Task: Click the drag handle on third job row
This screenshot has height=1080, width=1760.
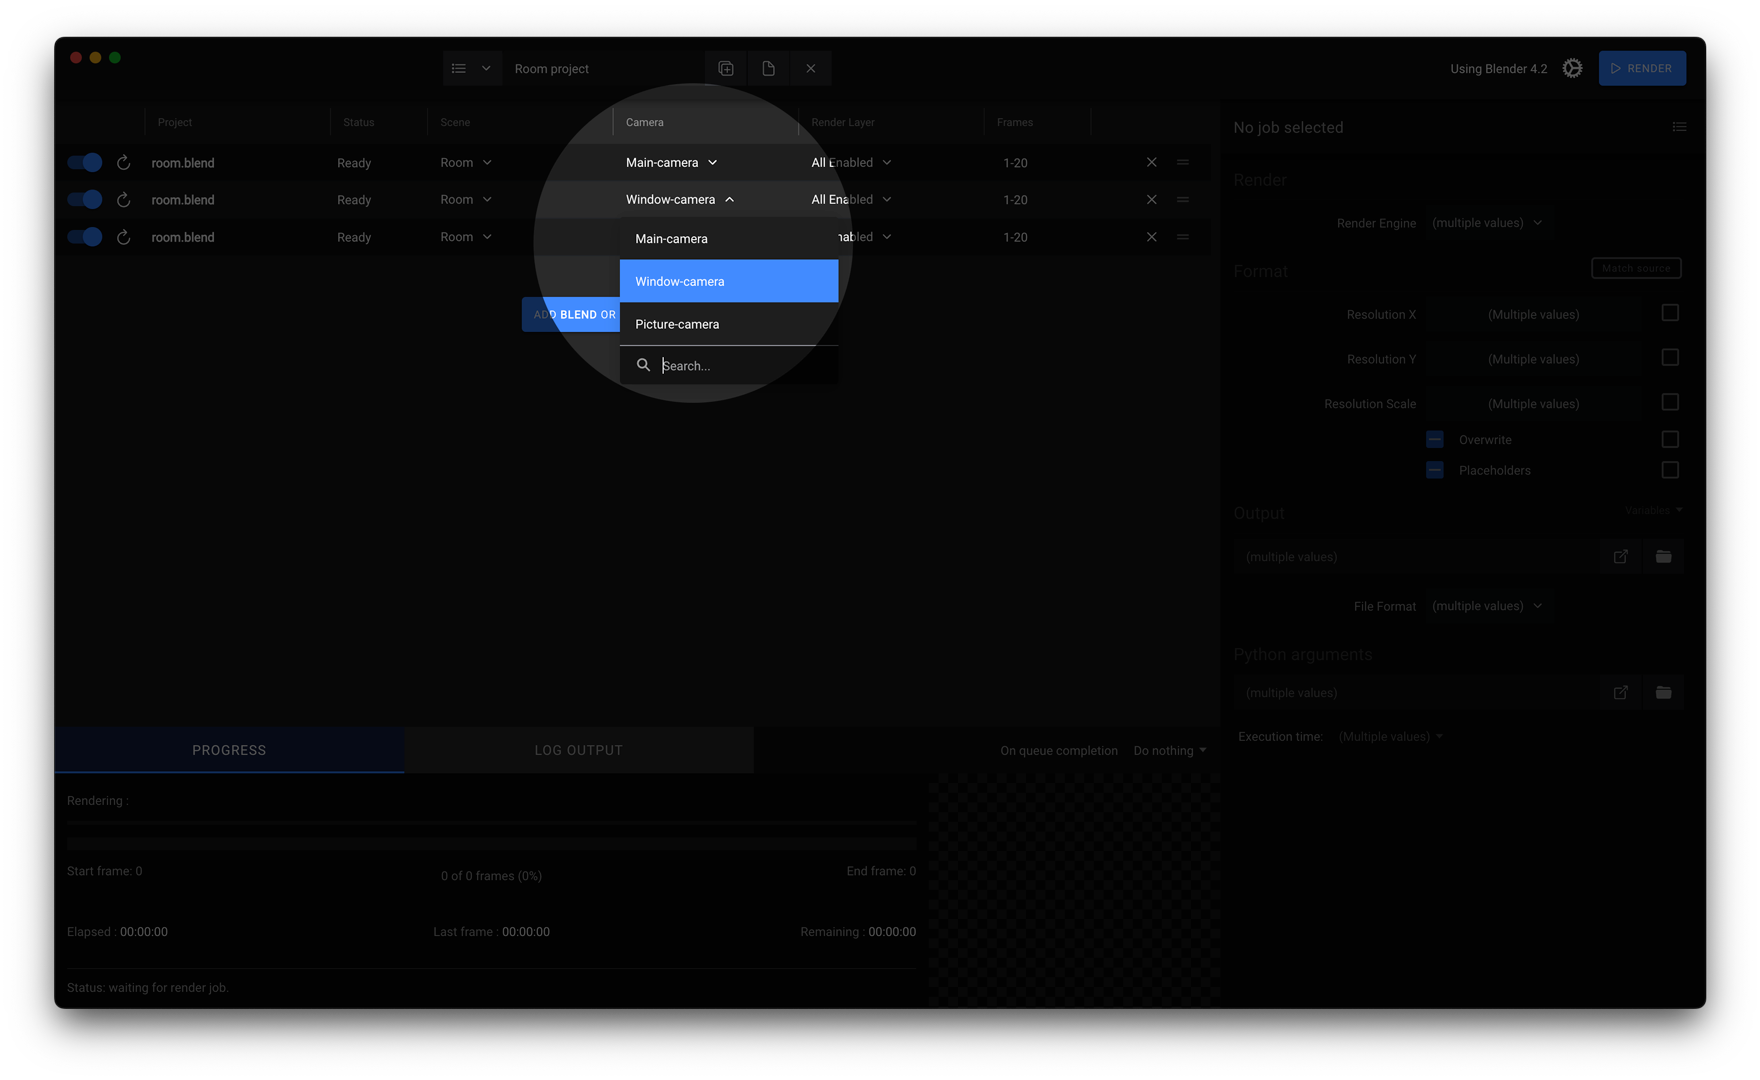Action: point(1183,237)
